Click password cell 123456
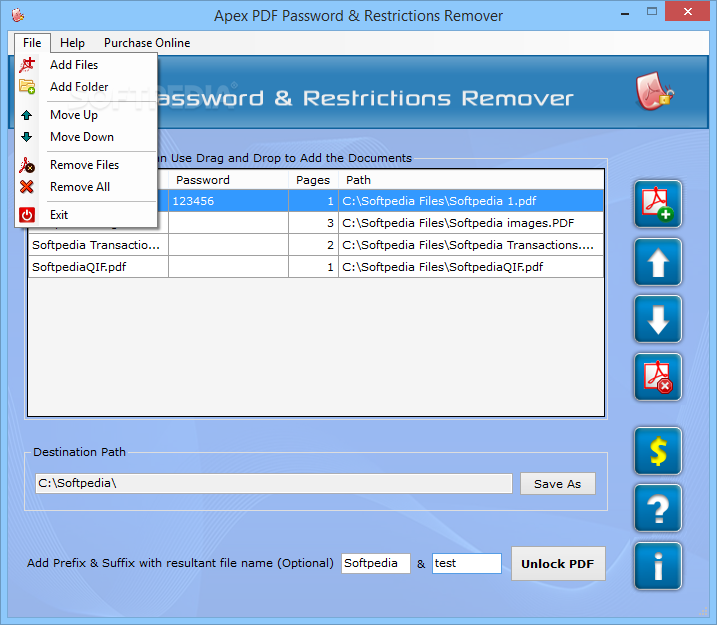 tap(228, 201)
